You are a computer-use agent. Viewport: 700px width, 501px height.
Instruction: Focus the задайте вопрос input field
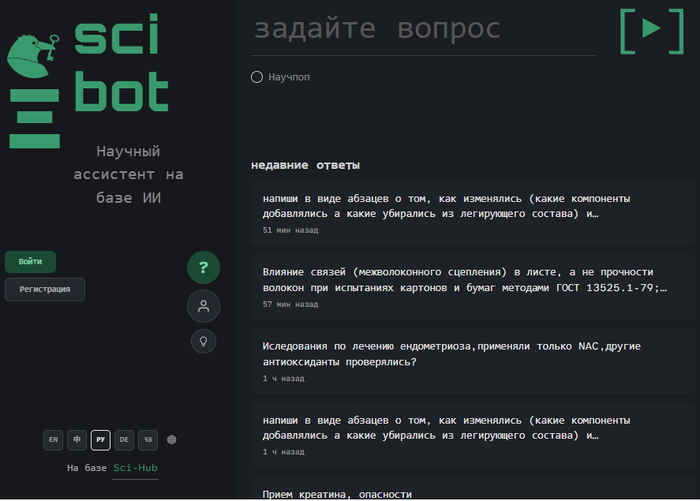[x=423, y=29]
